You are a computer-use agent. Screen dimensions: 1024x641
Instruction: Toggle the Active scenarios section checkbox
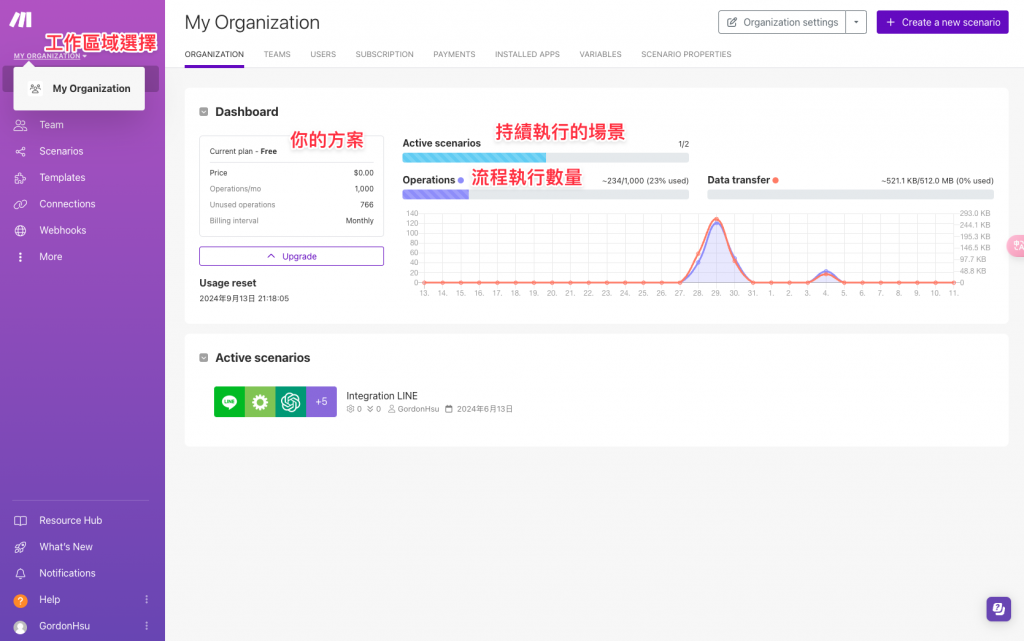(204, 358)
